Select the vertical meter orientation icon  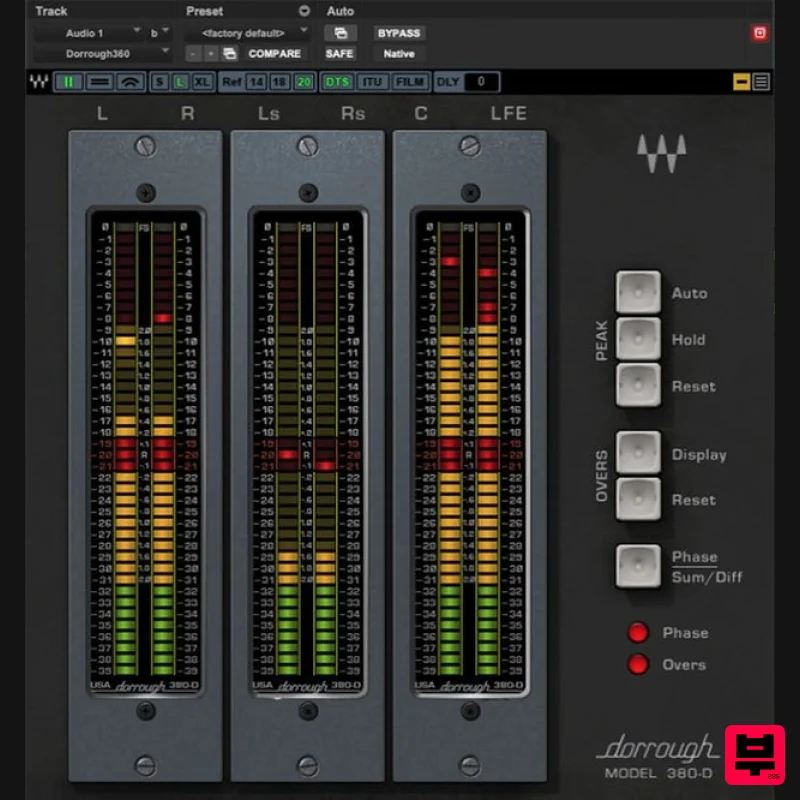point(68,82)
